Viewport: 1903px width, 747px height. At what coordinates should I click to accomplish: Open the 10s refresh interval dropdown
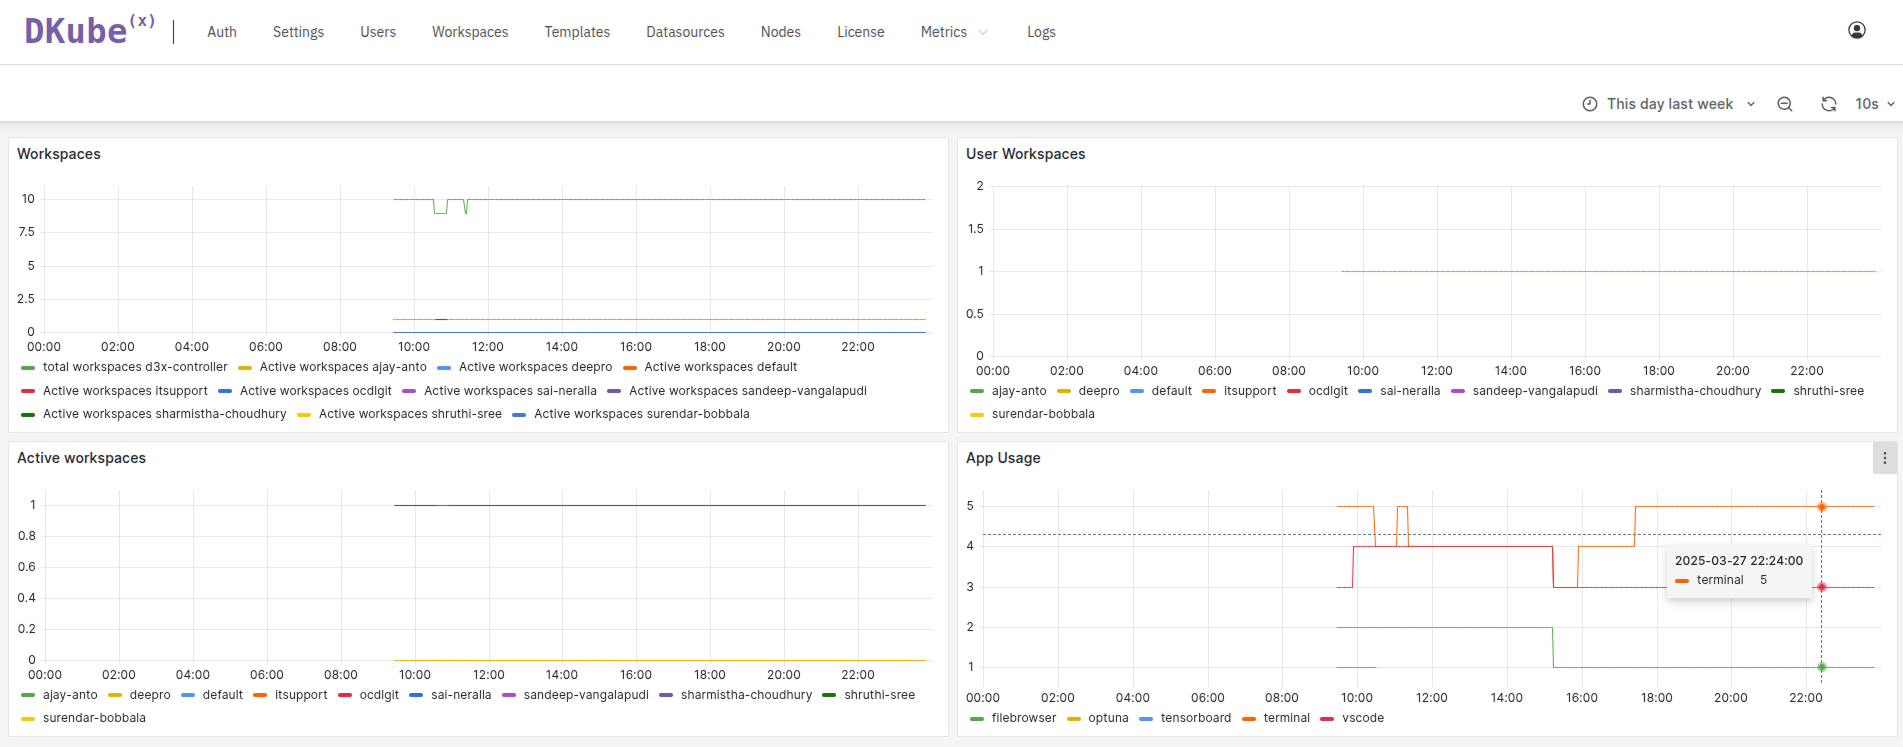coord(1875,104)
